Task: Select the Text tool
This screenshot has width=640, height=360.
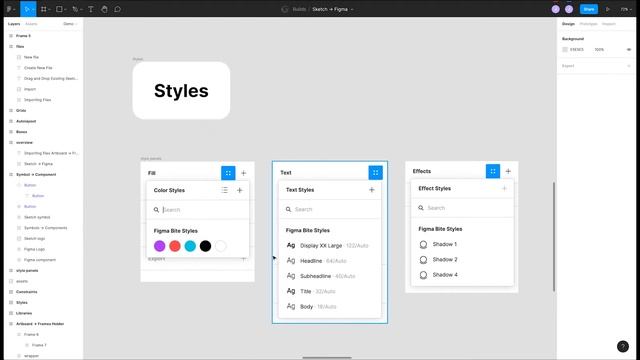Action: point(91,9)
